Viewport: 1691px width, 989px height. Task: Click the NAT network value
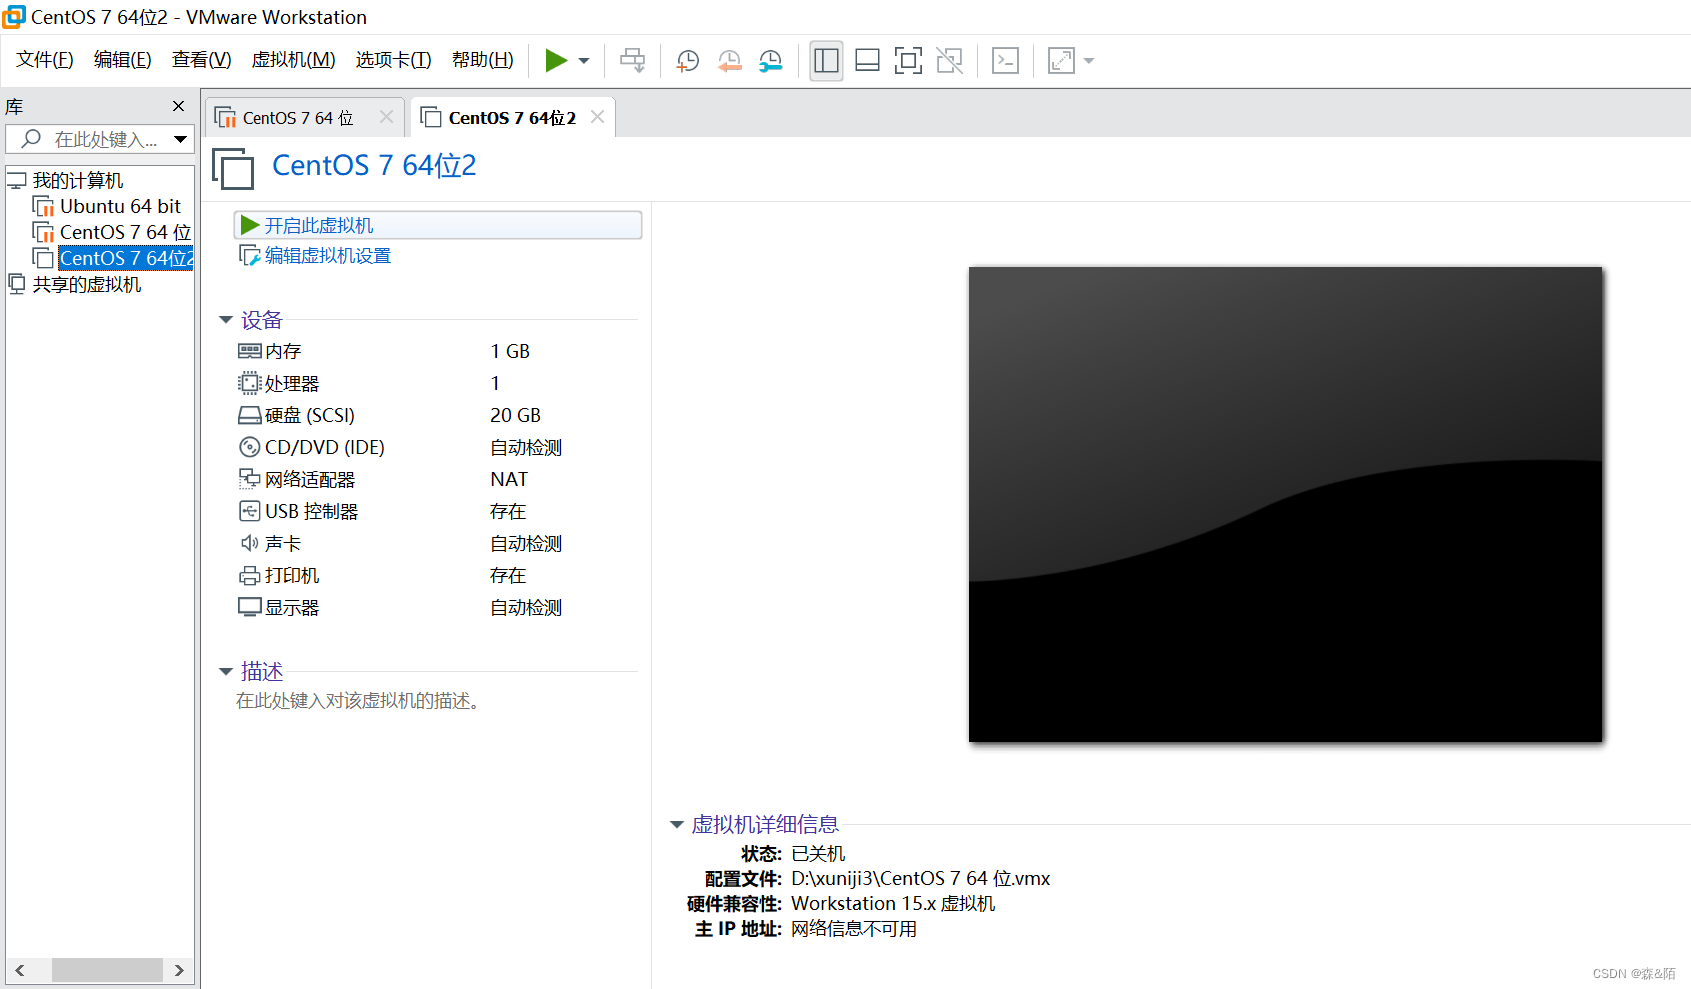tap(509, 479)
